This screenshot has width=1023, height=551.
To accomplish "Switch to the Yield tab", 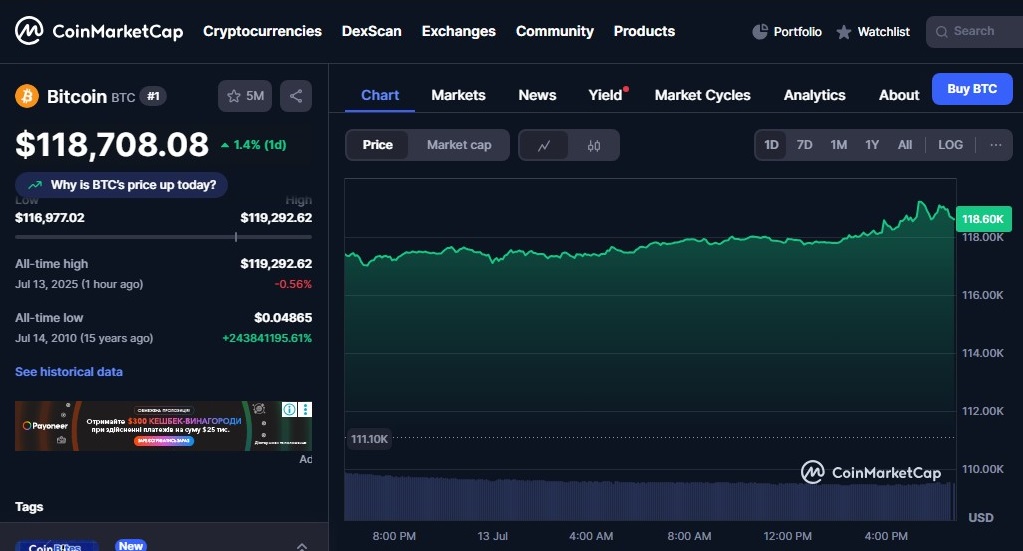I will click(605, 95).
